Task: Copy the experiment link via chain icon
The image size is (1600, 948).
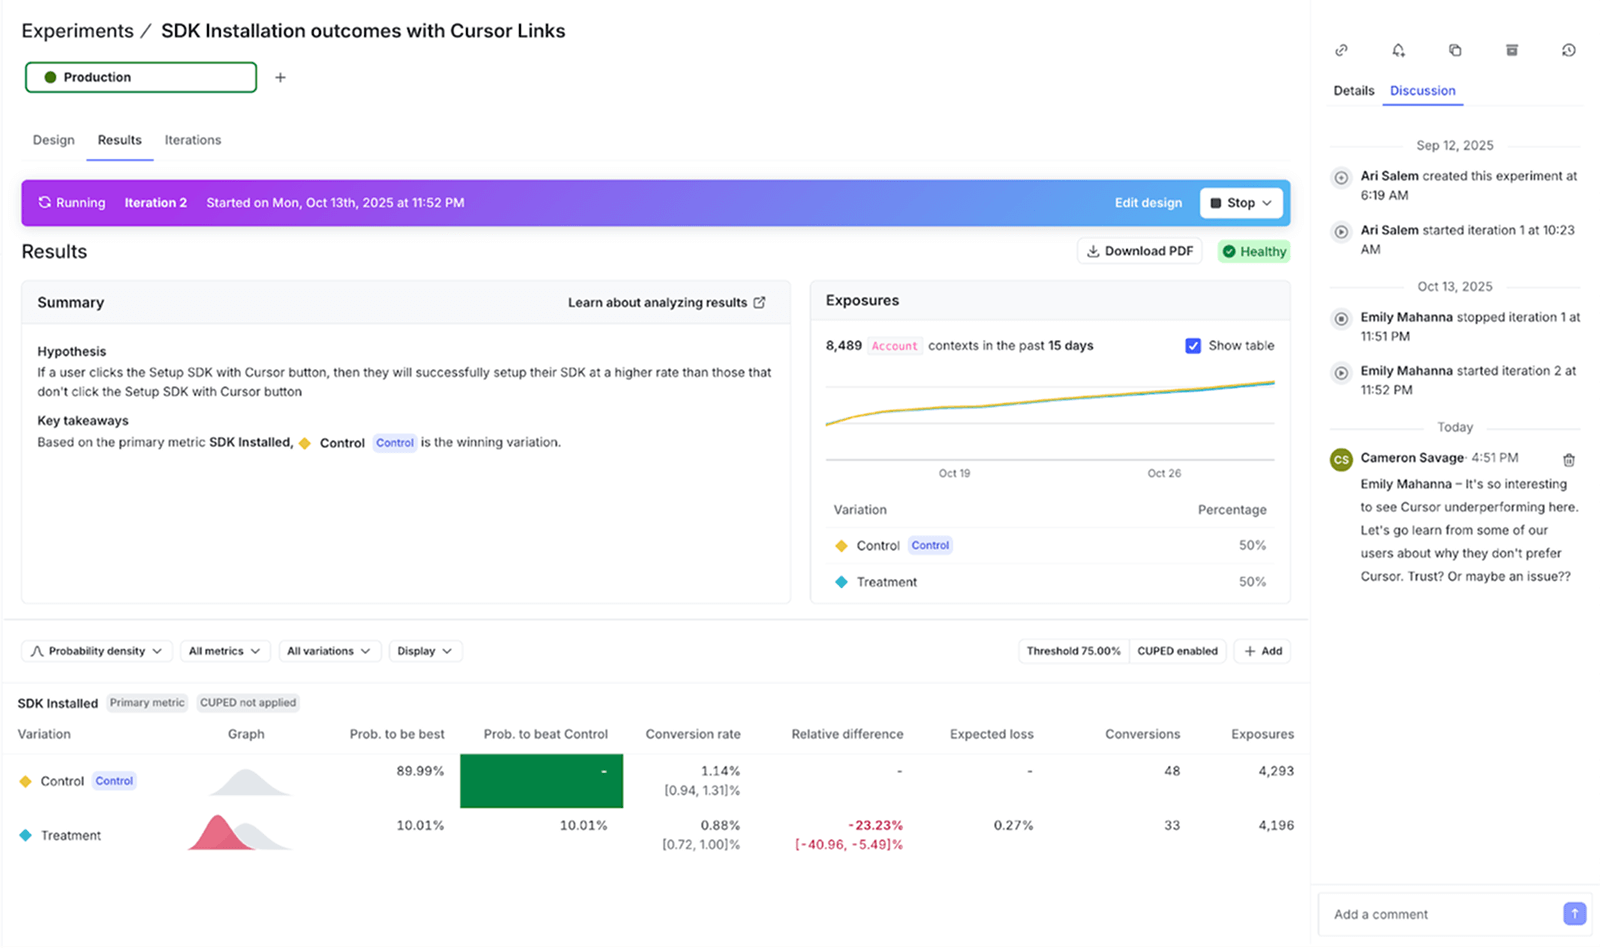Action: [1341, 50]
